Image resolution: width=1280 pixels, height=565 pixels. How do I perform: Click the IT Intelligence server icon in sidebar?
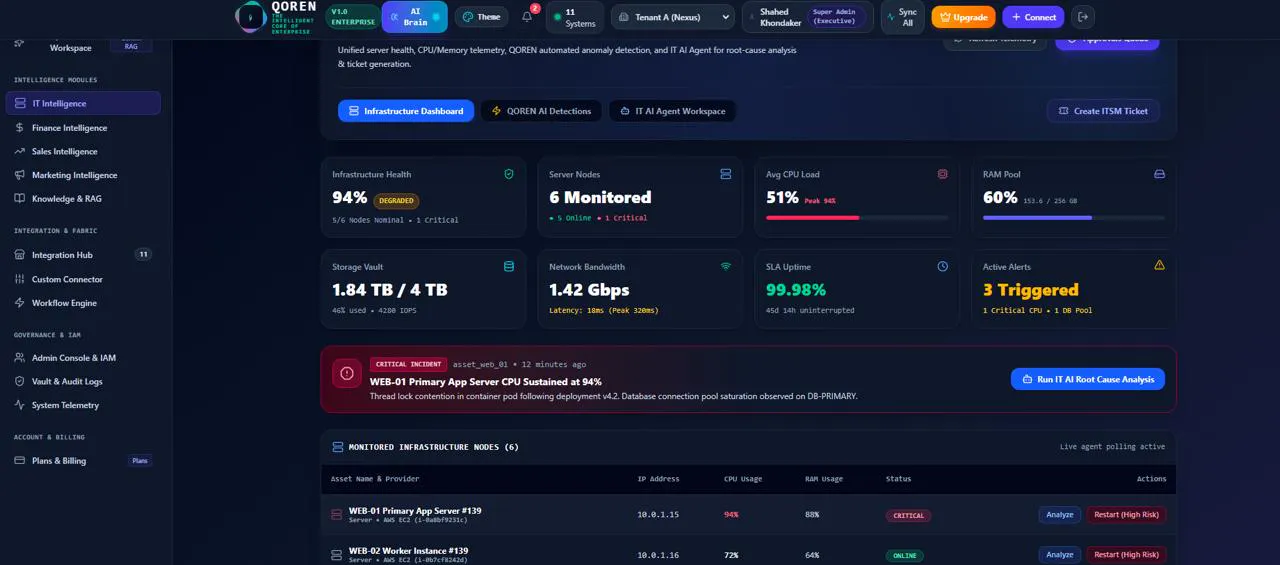(x=21, y=103)
